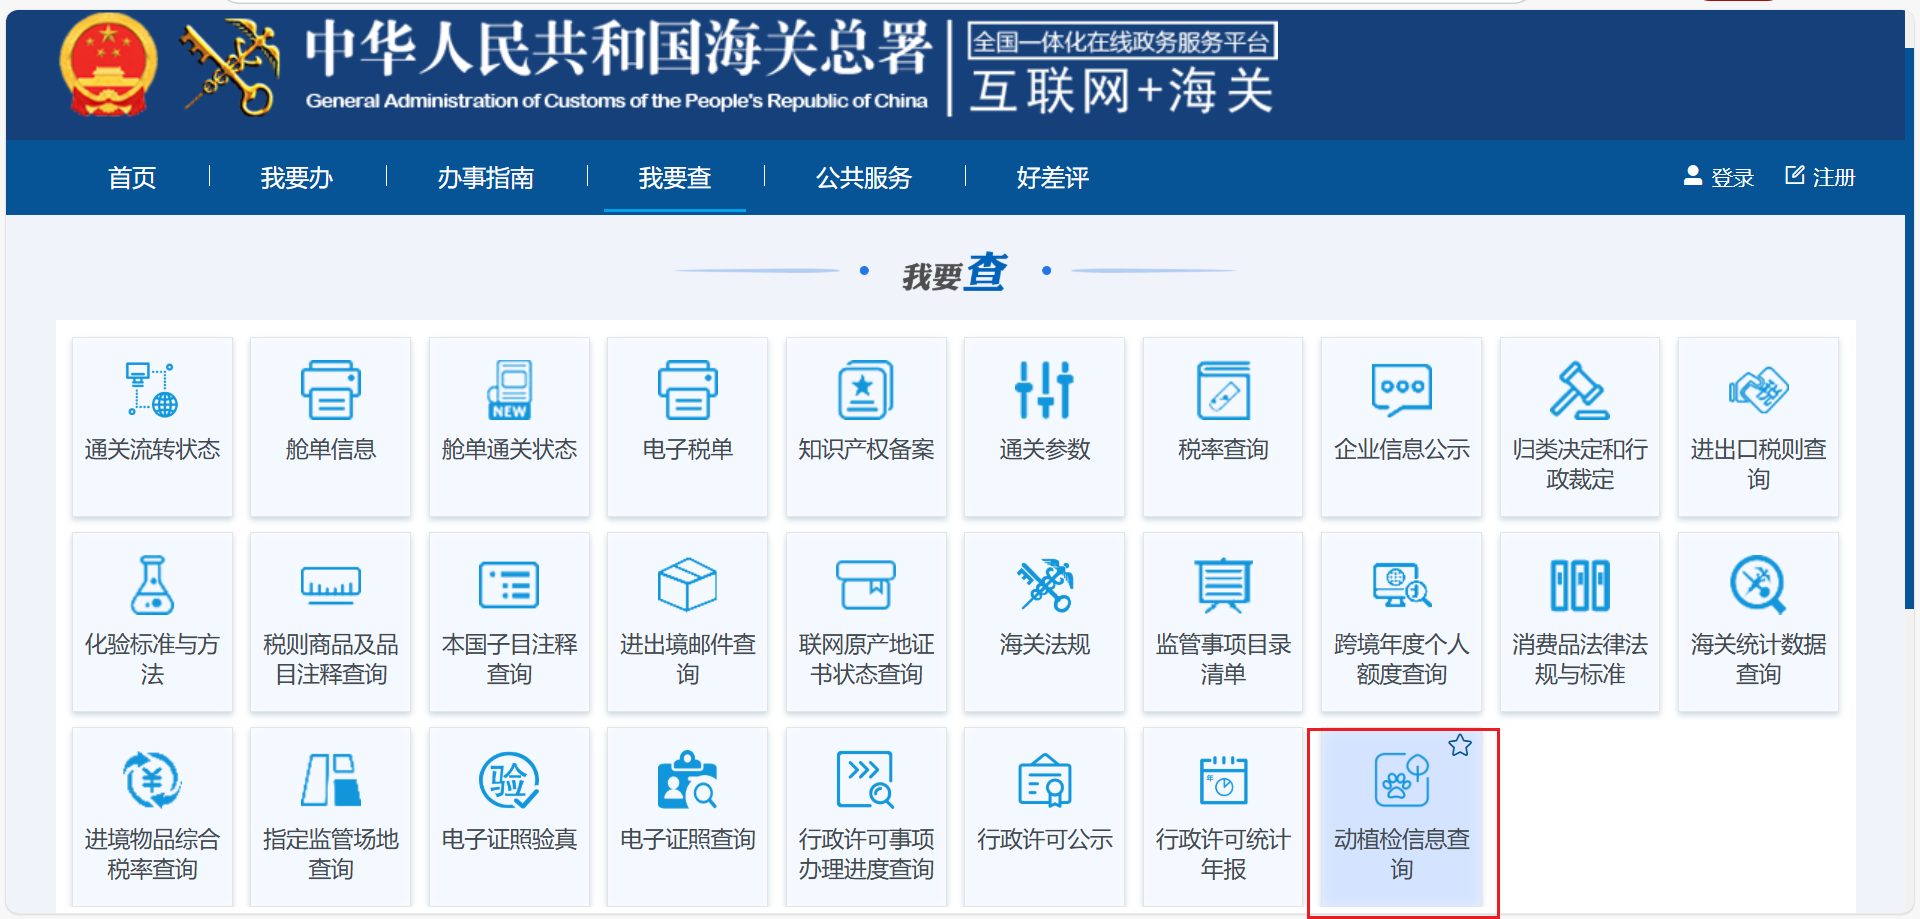Click the 税率查询 icon

(1223, 390)
